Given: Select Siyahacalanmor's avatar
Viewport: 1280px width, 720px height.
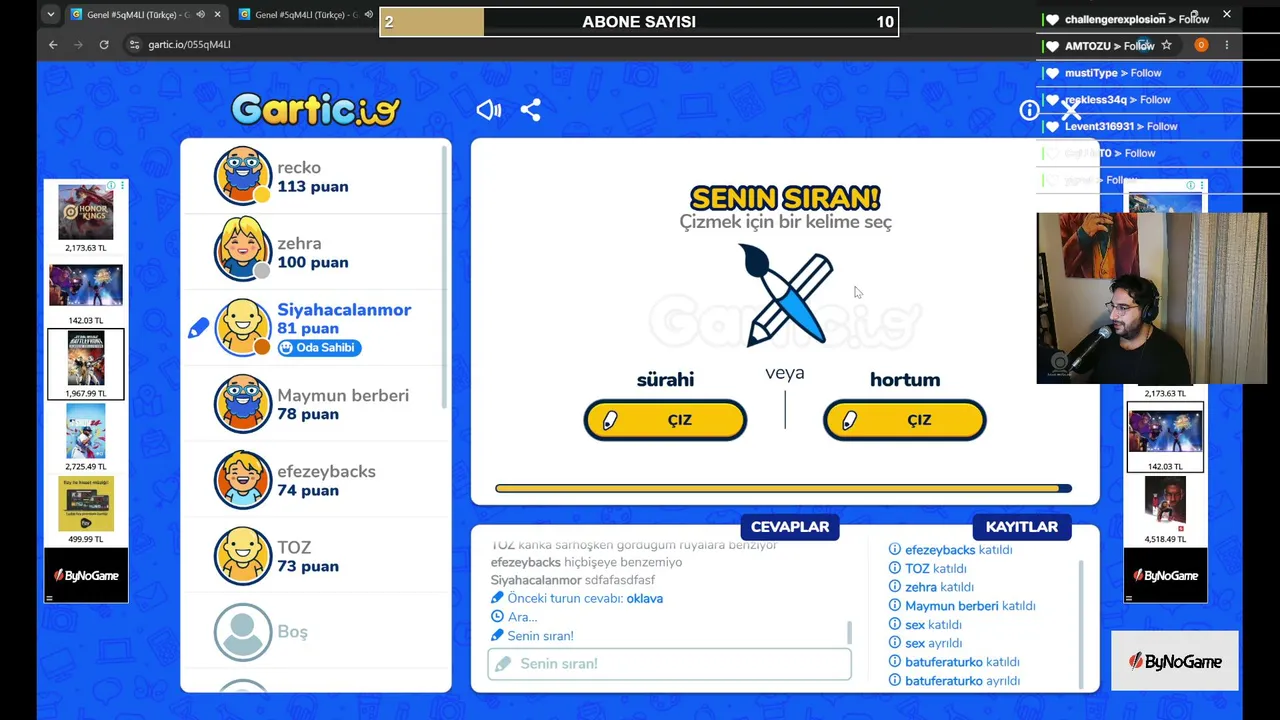Looking at the screenshot, I should (x=242, y=328).
